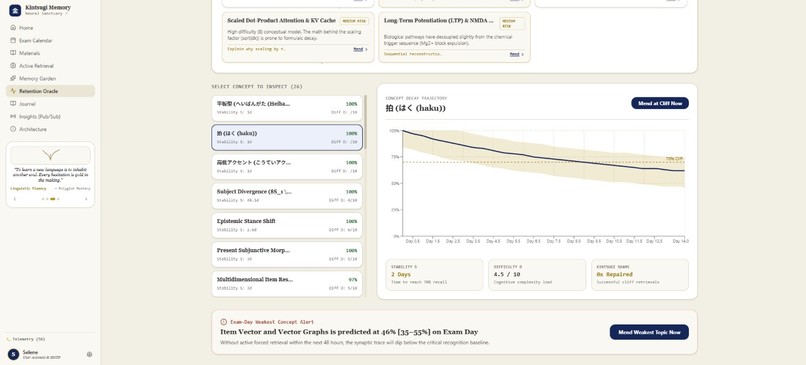
Task: Click the 70% Cliff label on chart
Action: tap(674, 159)
